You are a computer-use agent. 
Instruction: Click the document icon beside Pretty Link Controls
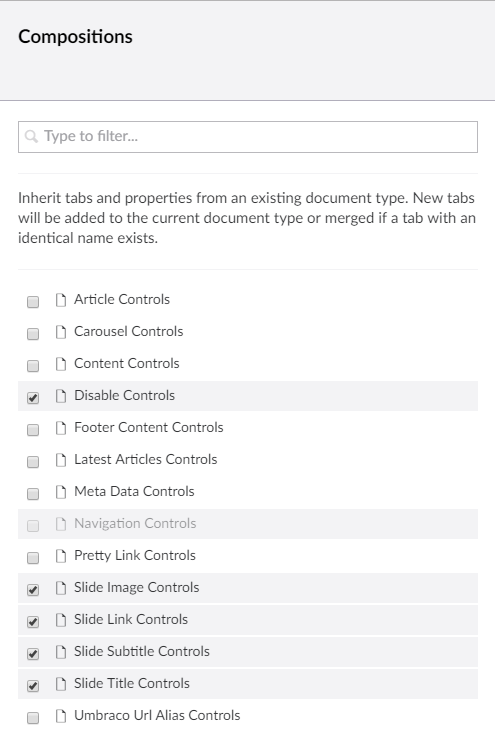[x=61, y=556]
